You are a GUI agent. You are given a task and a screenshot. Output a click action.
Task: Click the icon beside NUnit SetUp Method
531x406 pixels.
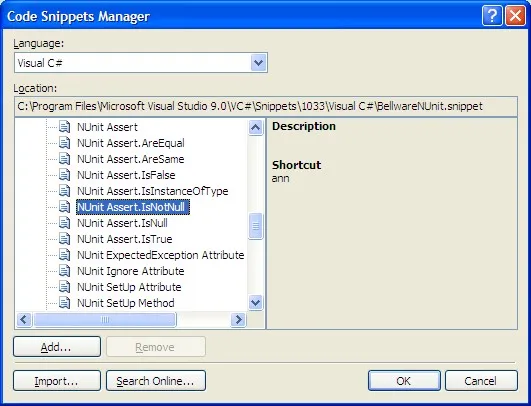[x=64, y=303]
